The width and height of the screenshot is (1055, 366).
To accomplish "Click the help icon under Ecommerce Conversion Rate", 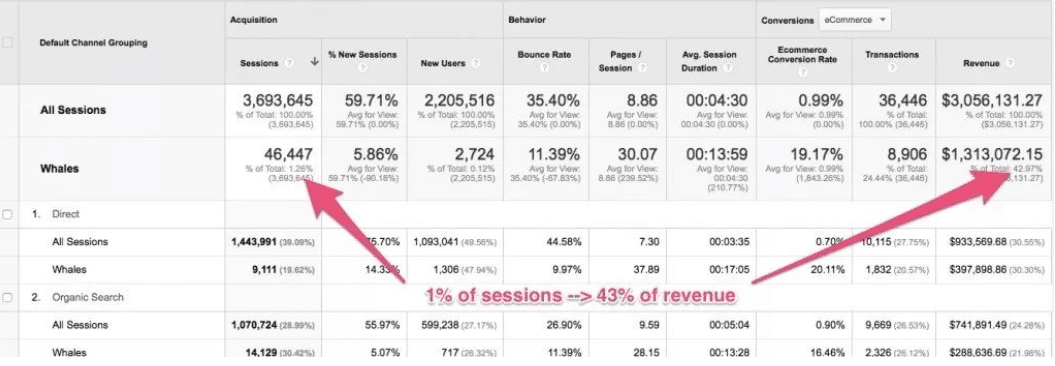I will 804,73.
